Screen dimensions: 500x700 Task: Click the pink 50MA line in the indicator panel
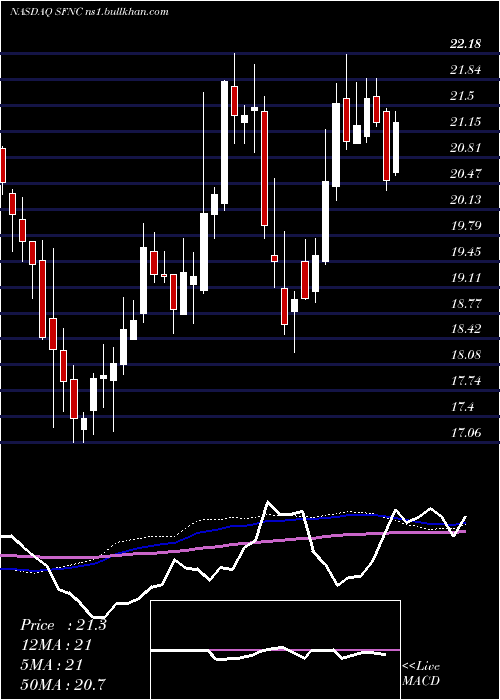[x=232, y=544]
